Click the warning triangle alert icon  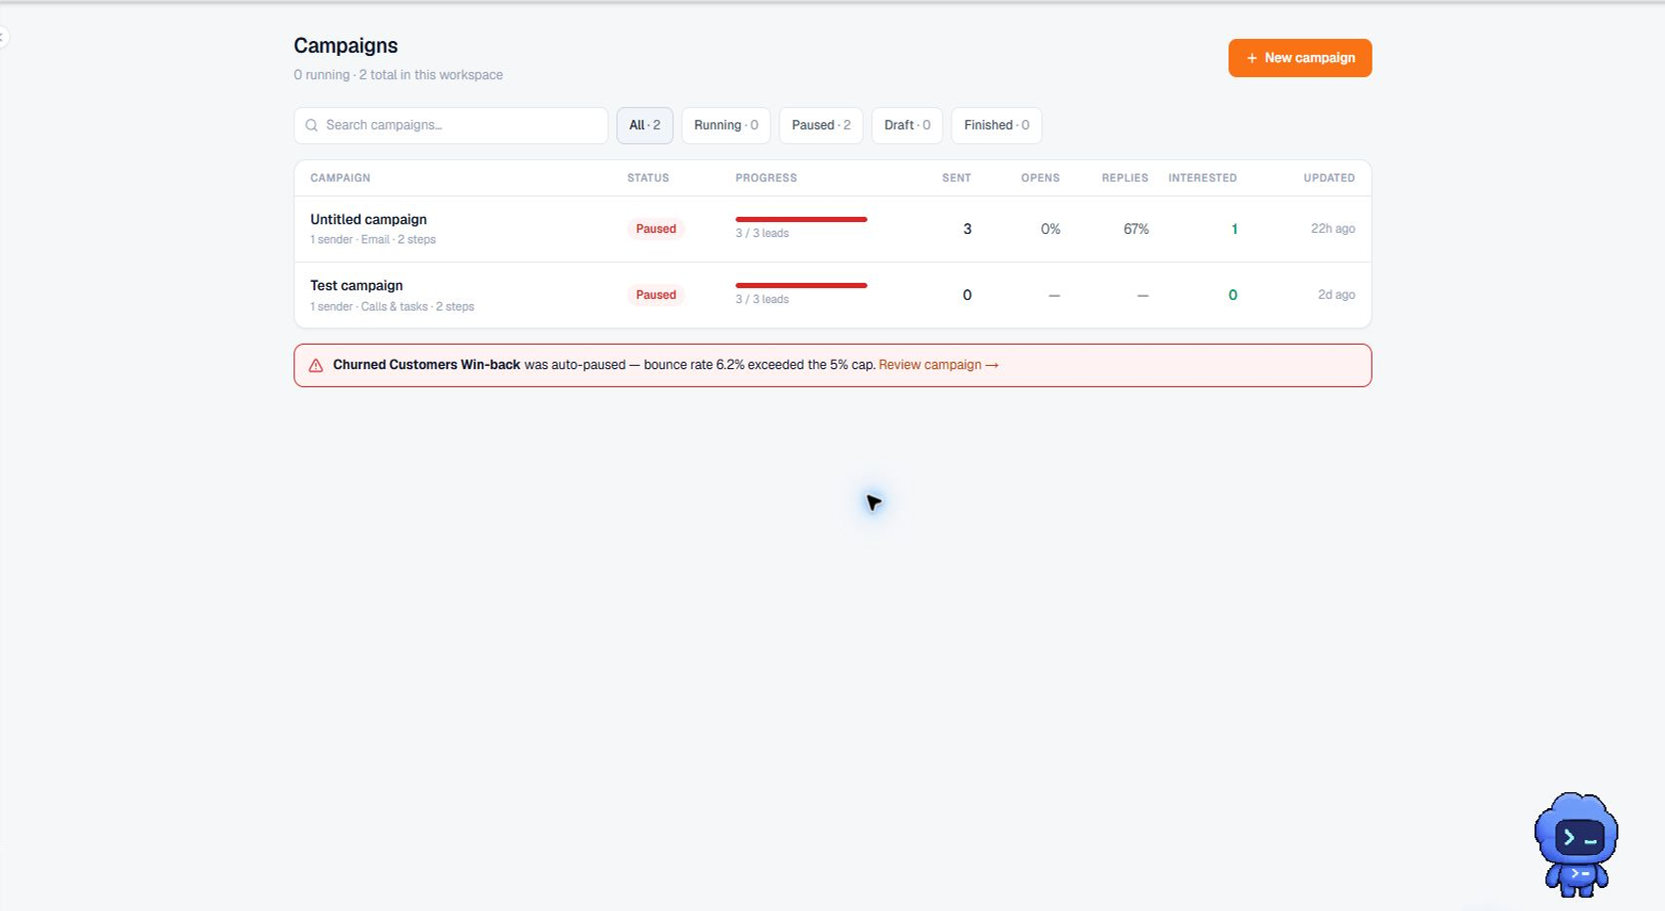click(x=316, y=365)
